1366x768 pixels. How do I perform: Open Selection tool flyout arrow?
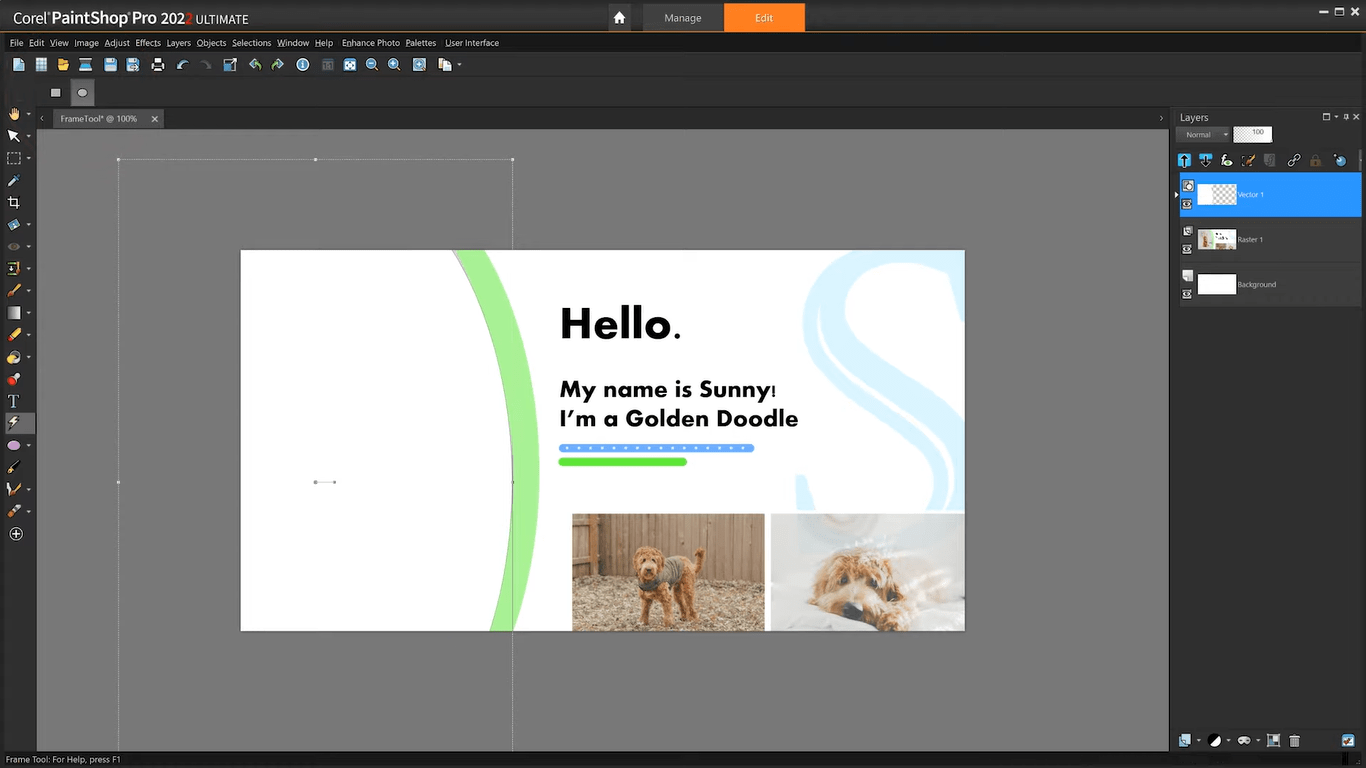click(x=28, y=158)
